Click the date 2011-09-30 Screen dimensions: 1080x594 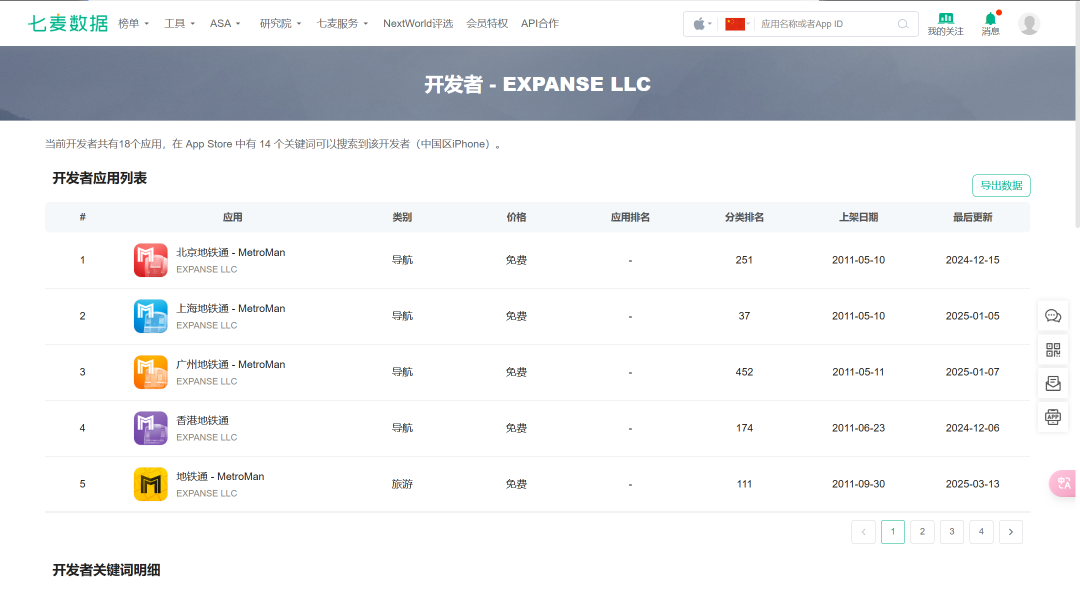pyautogui.click(x=858, y=484)
